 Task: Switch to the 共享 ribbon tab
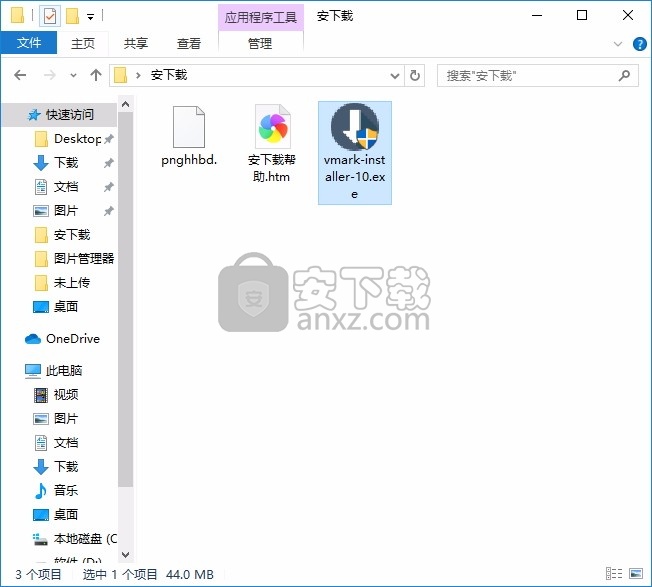click(x=136, y=43)
